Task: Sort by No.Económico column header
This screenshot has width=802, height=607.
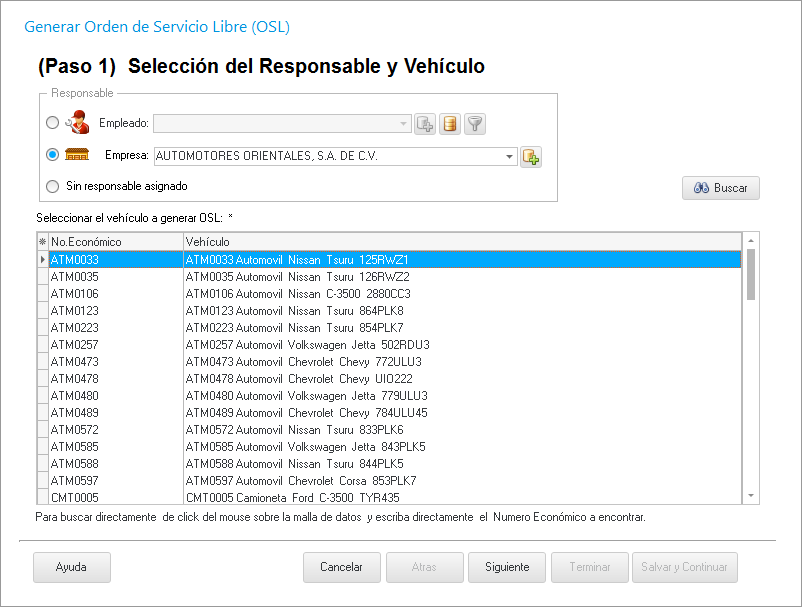Action: pos(115,242)
